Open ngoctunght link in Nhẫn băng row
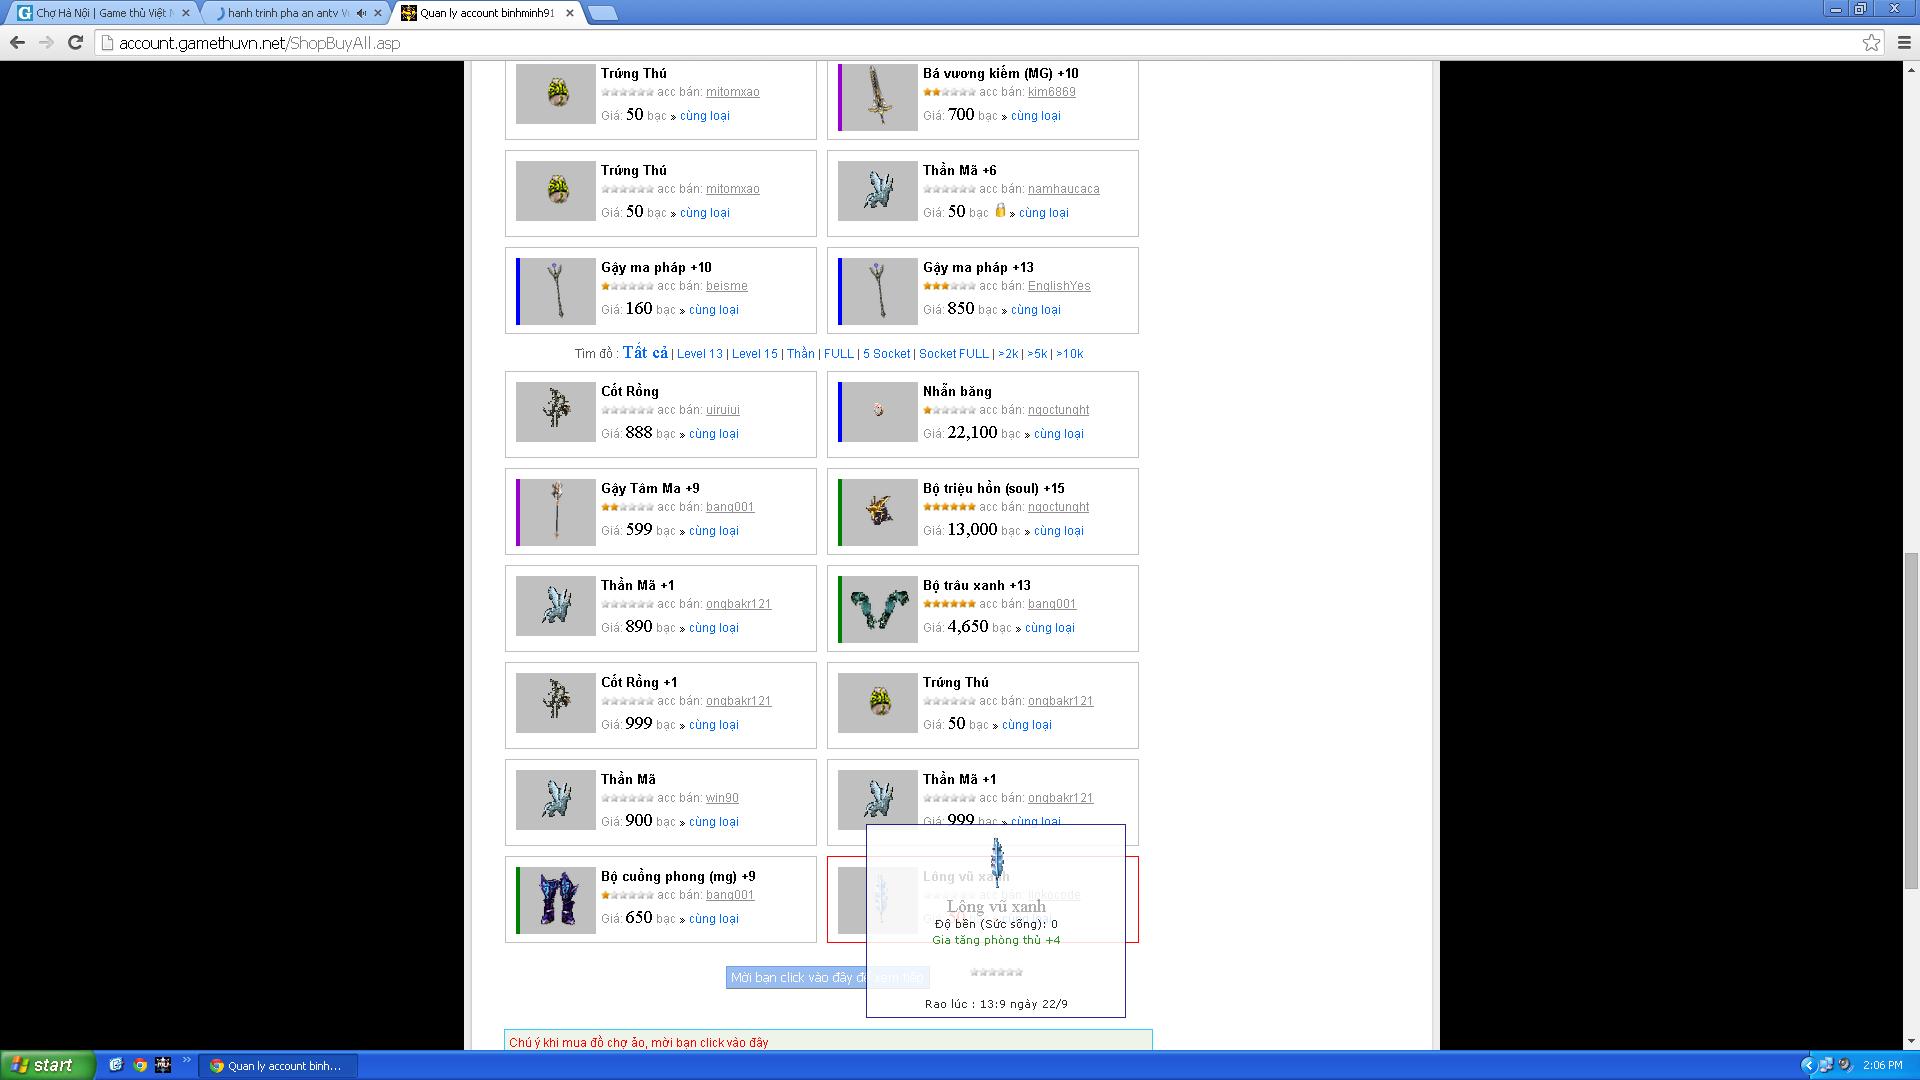This screenshot has height=1080, width=1920. 1059,410
